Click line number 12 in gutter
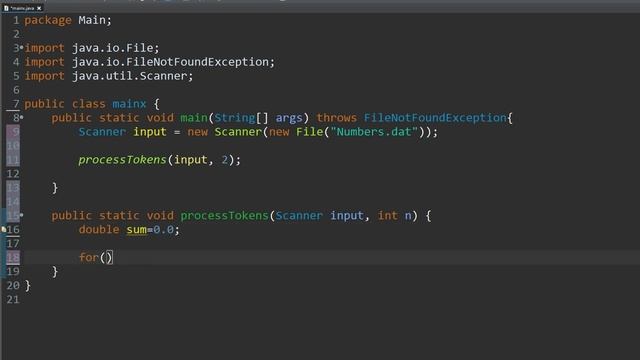 [13, 173]
